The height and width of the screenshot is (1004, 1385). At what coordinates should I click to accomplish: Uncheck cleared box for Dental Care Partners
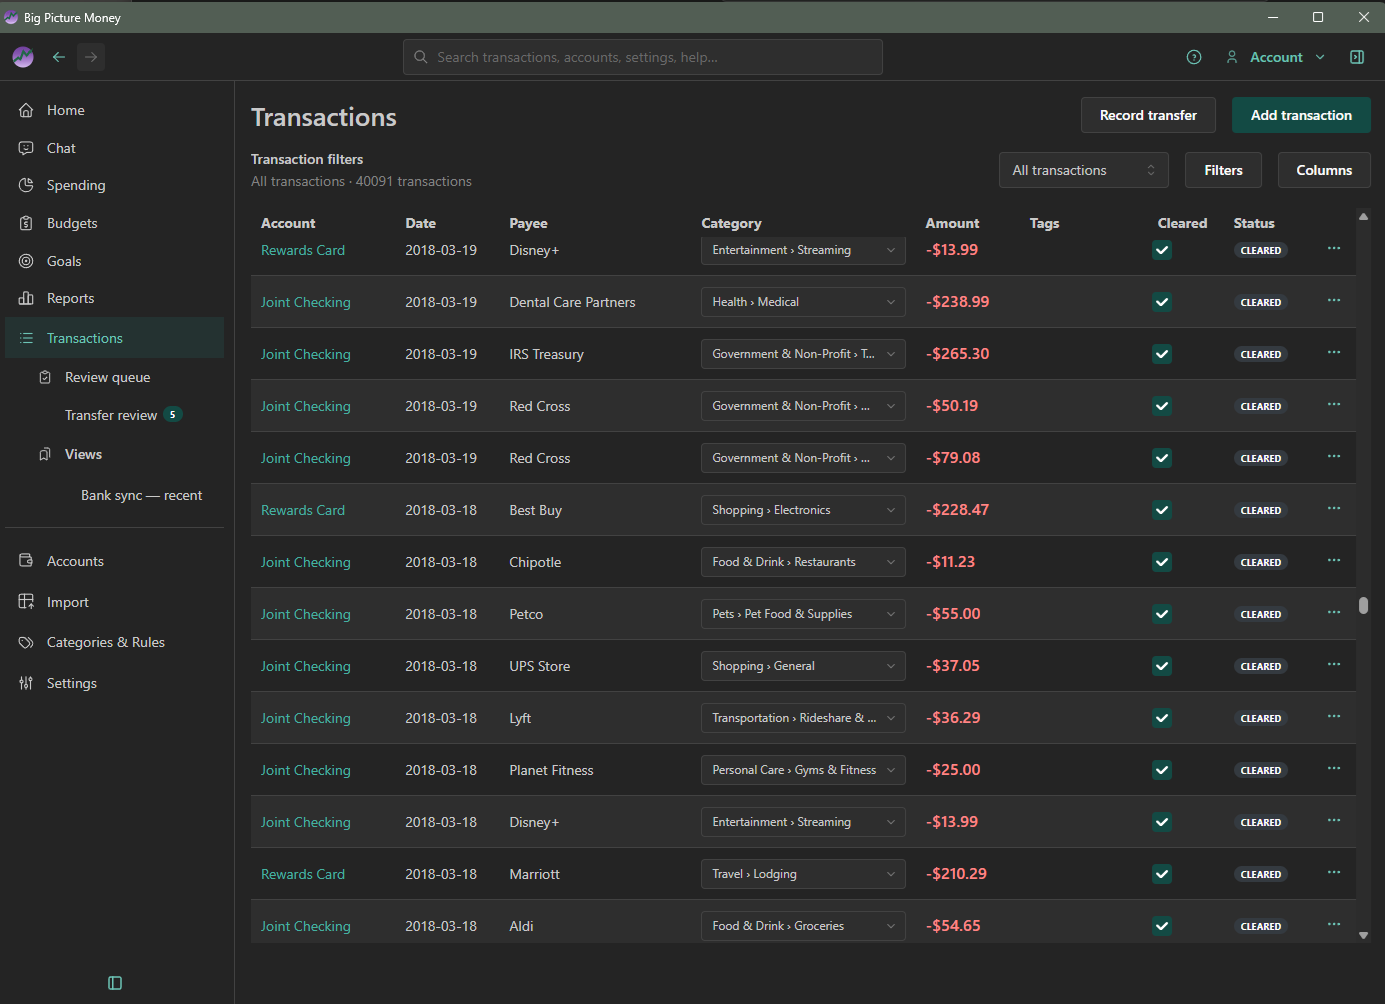1162,302
